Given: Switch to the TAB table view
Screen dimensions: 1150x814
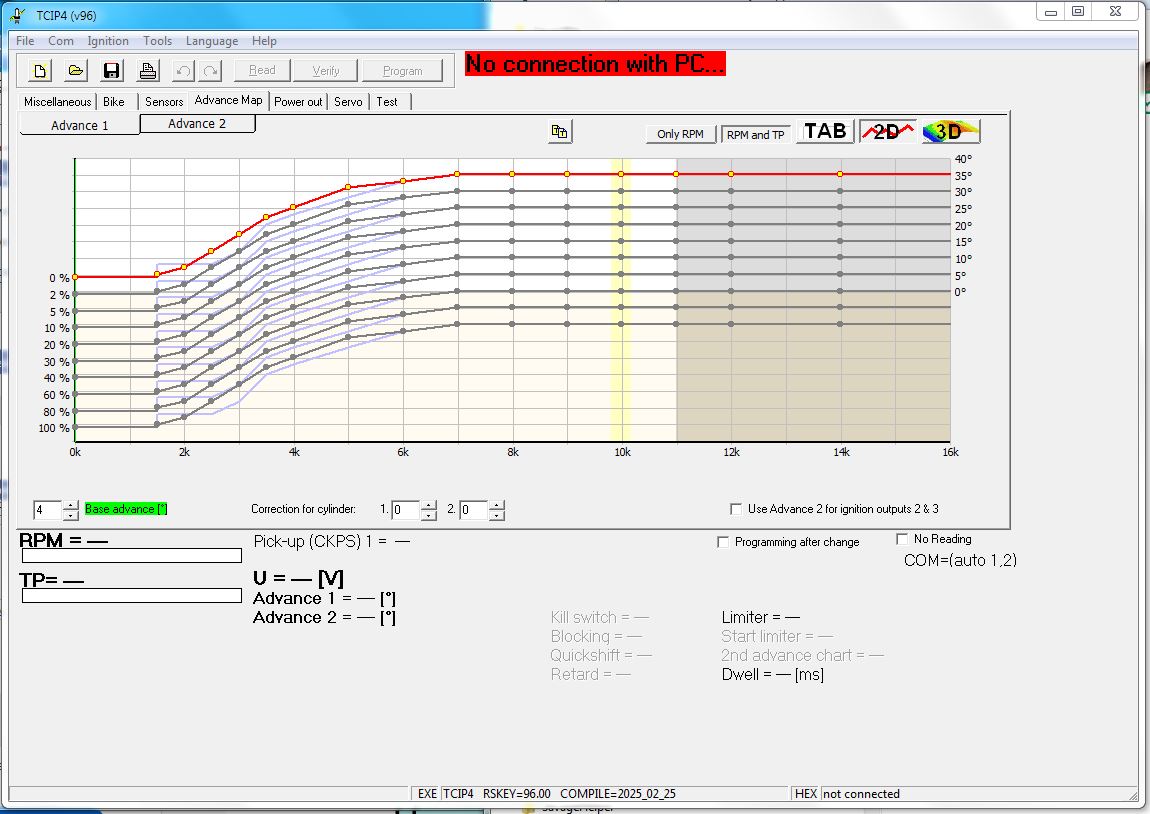Looking at the screenshot, I should coord(825,131).
